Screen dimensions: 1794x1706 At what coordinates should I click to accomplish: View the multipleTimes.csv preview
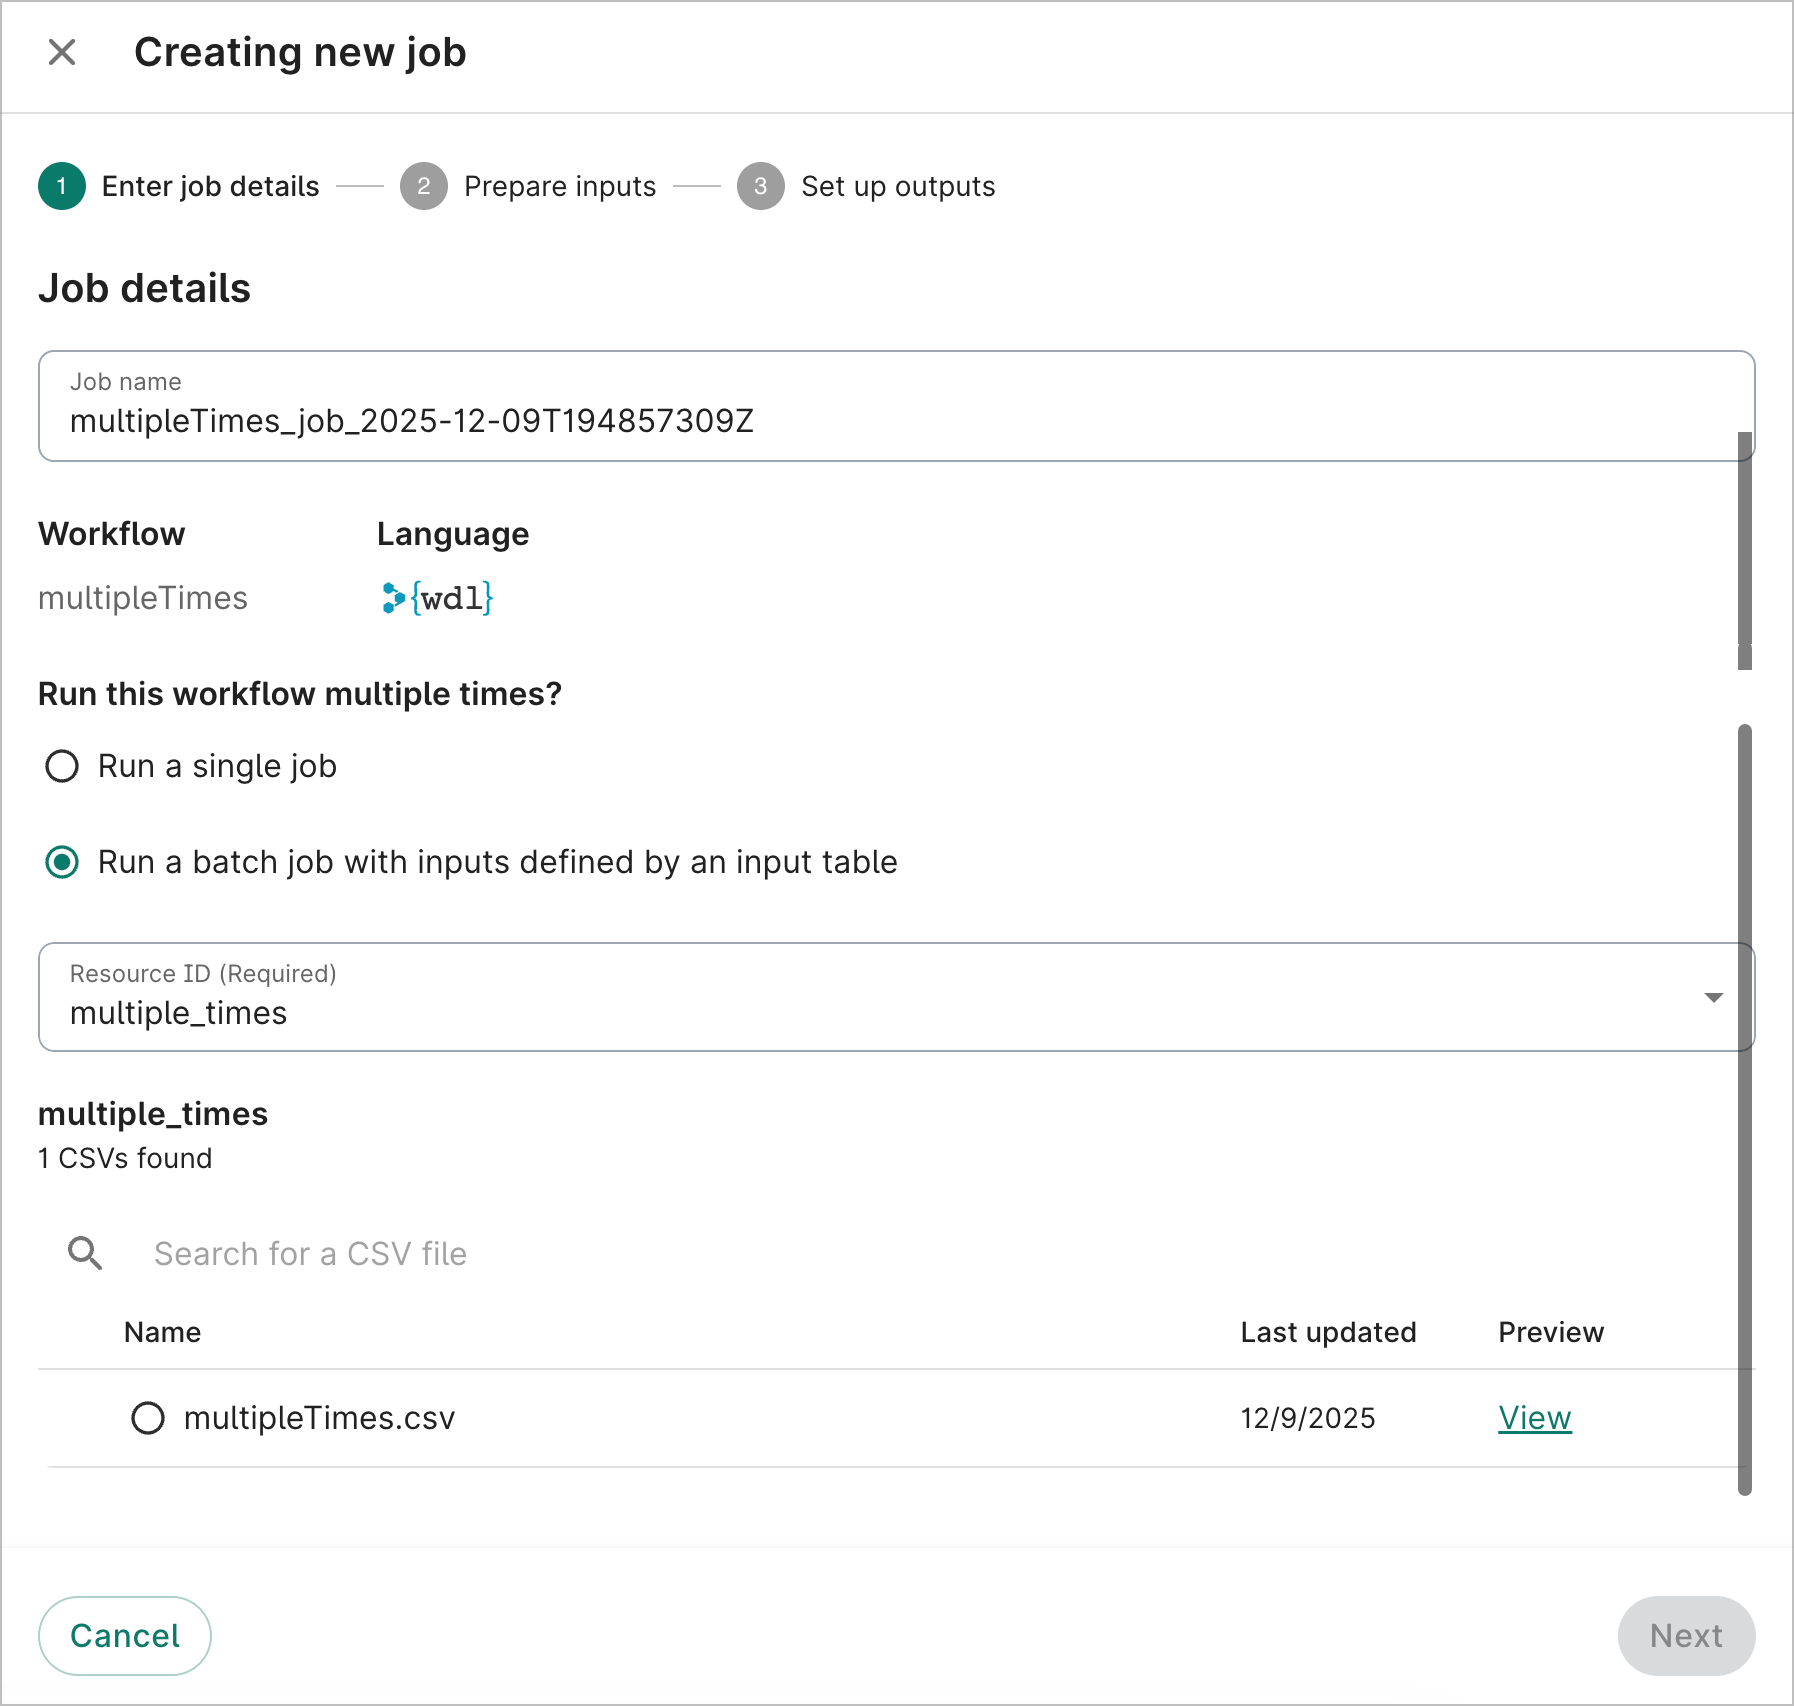pos(1533,1417)
